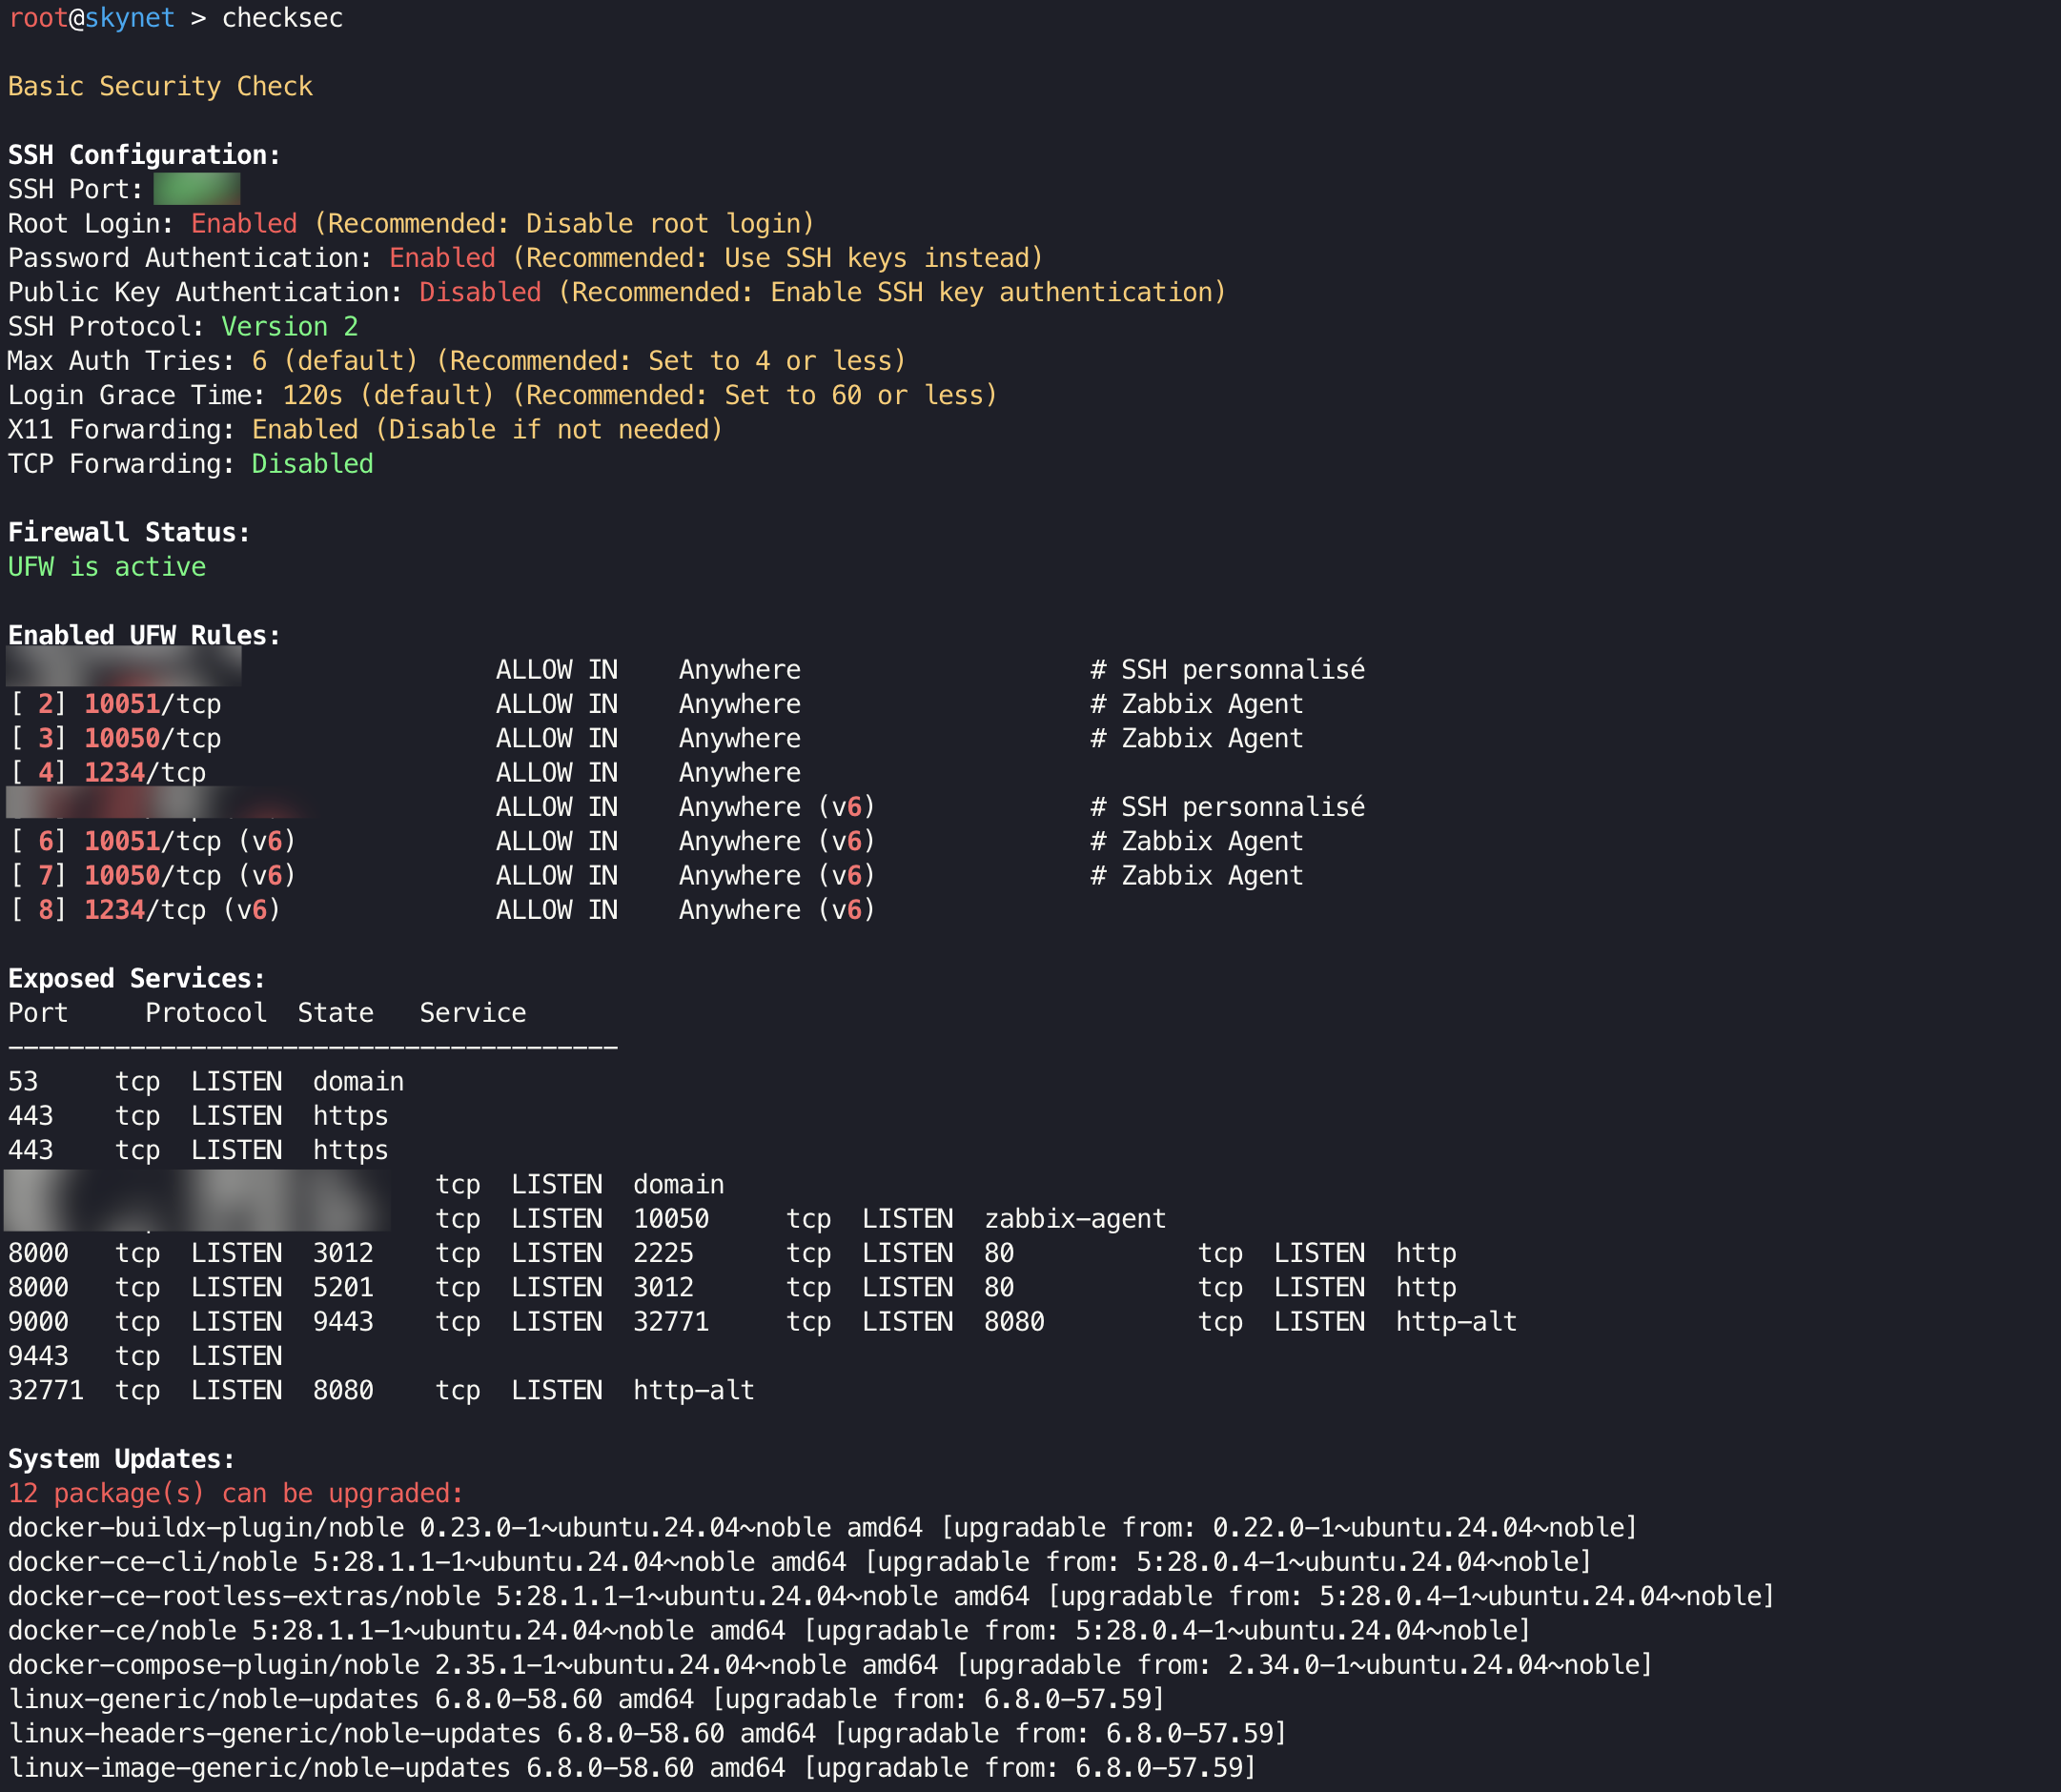Click the 'UFW is active' status text
Image resolution: width=2061 pixels, height=1792 pixels.
click(x=107, y=567)
